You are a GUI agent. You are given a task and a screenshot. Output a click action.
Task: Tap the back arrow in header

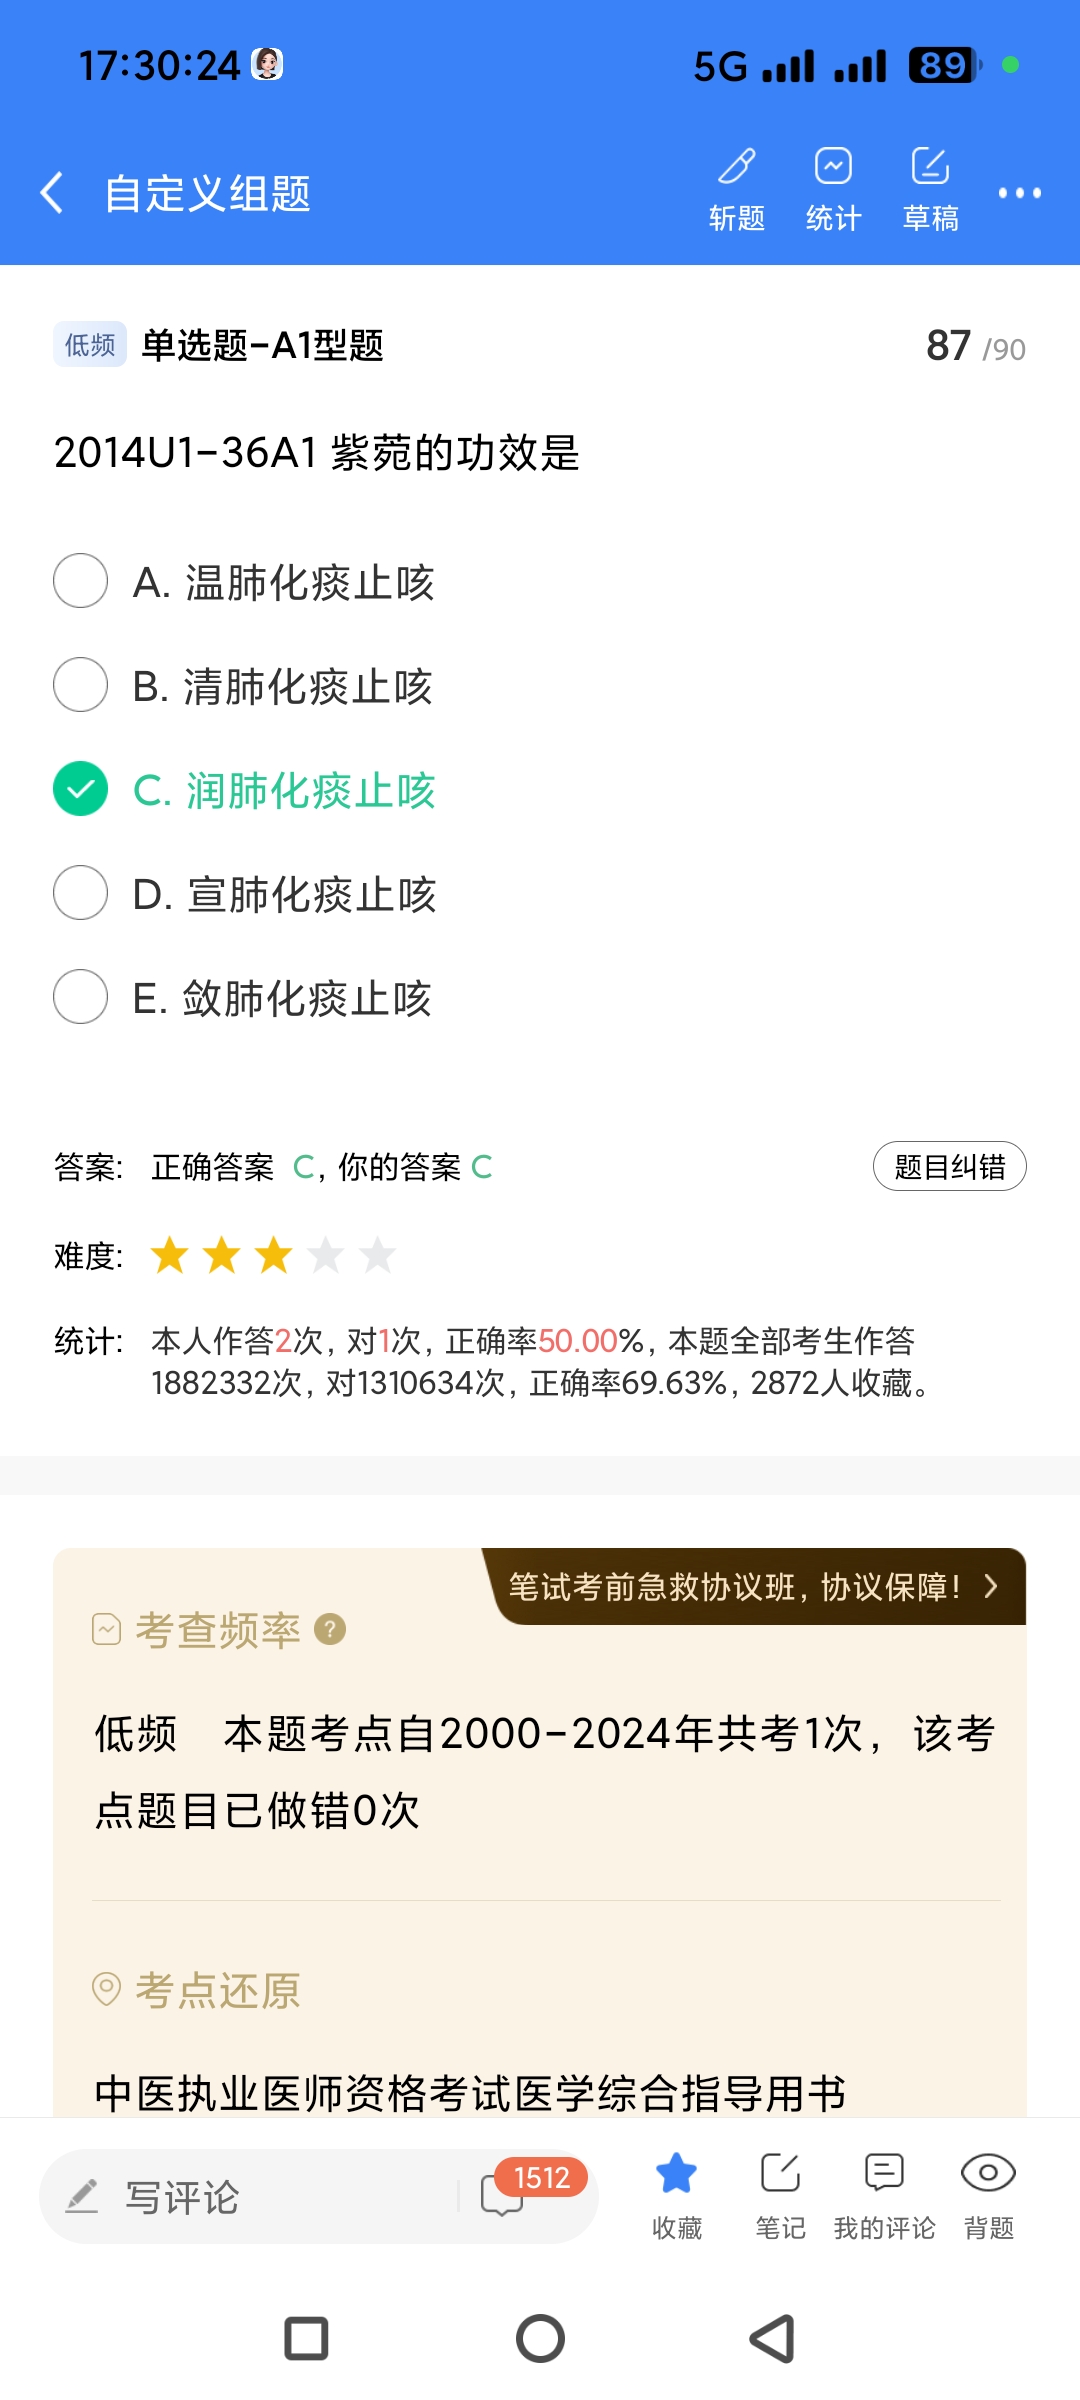coord(52,192)
